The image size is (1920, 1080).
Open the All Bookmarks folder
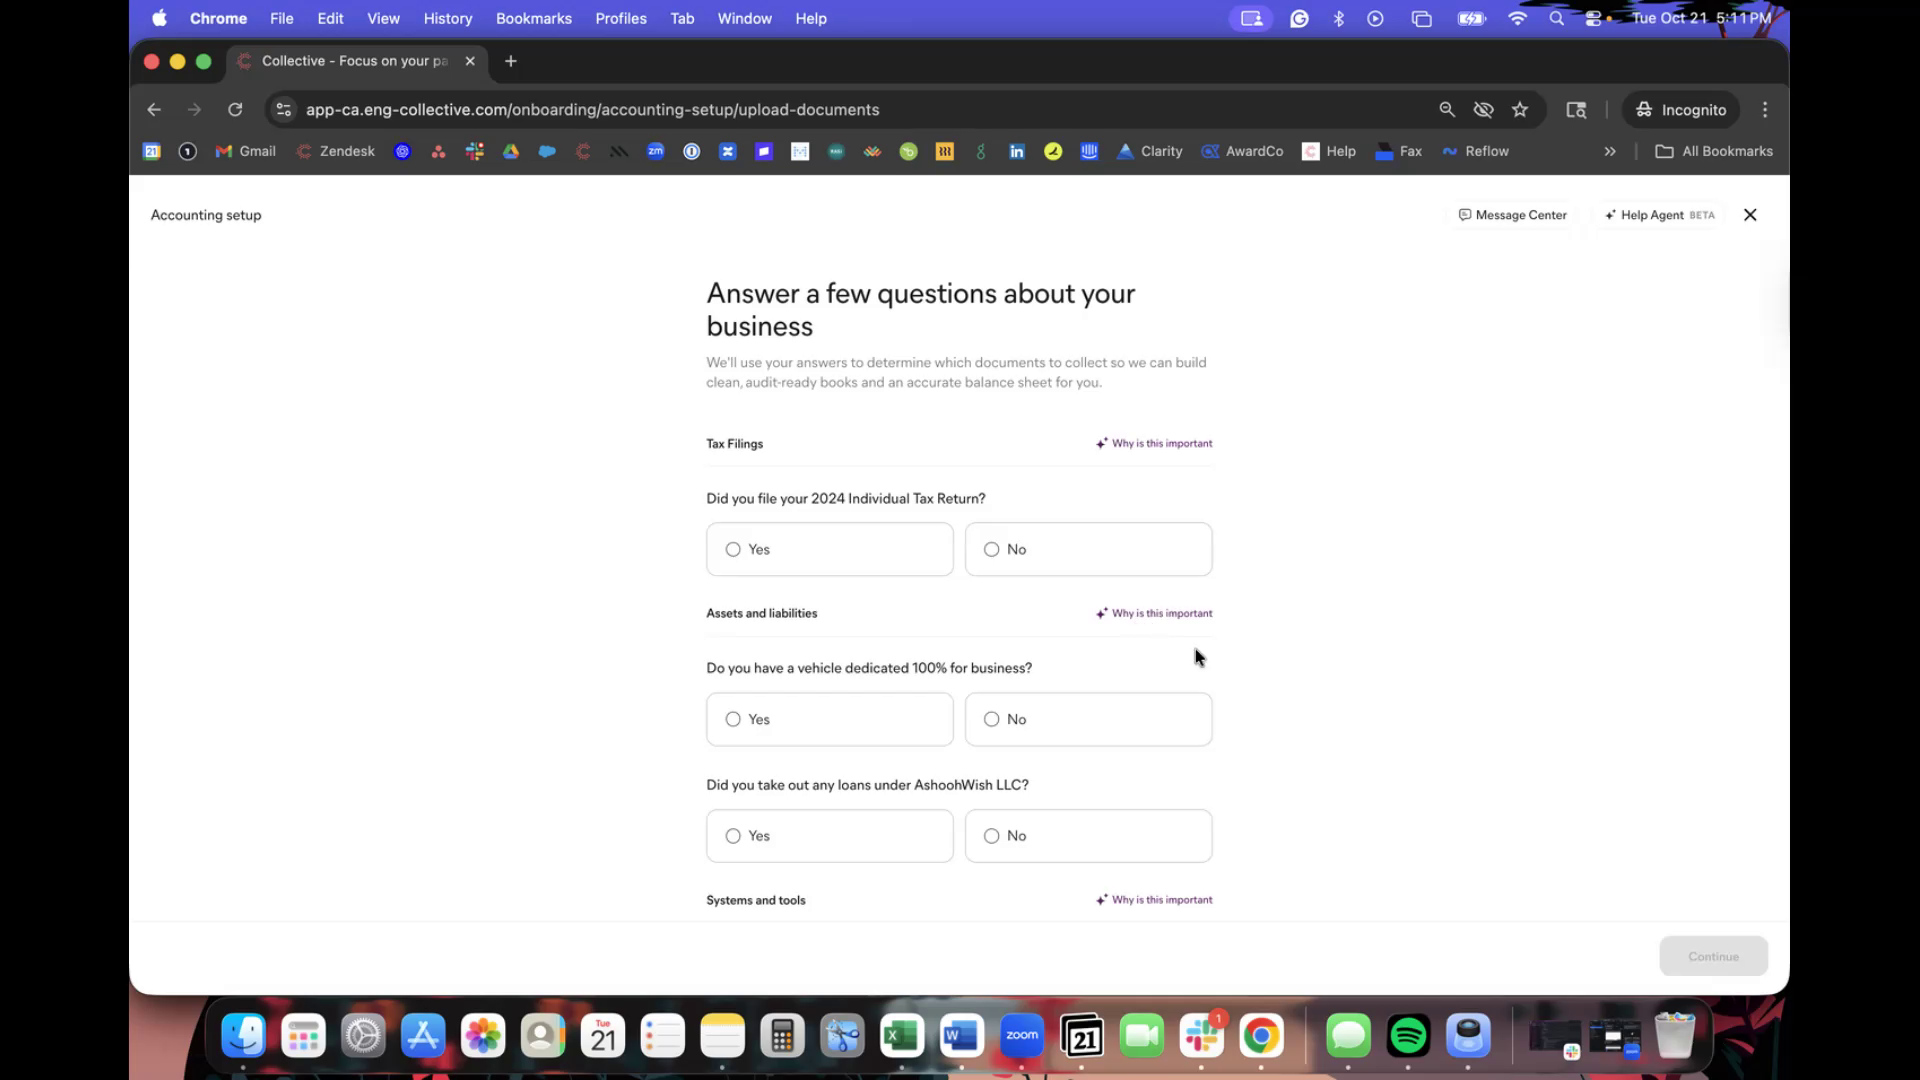1714,151
